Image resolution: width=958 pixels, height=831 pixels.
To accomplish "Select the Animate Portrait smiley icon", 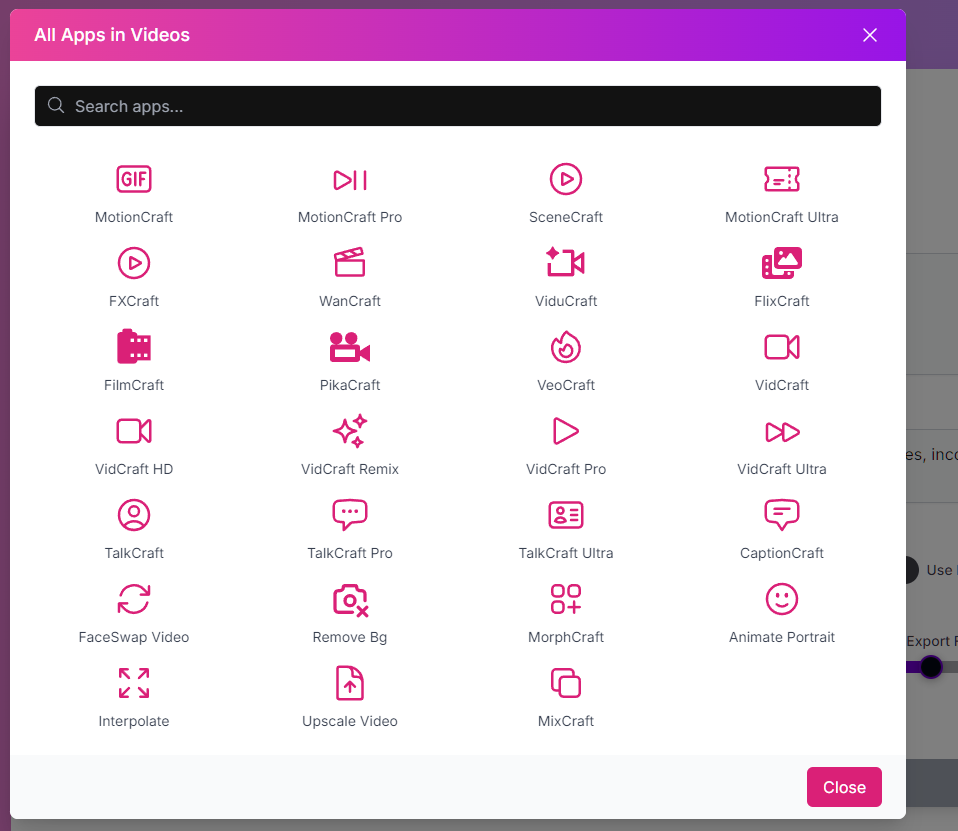I will [781, 599].
